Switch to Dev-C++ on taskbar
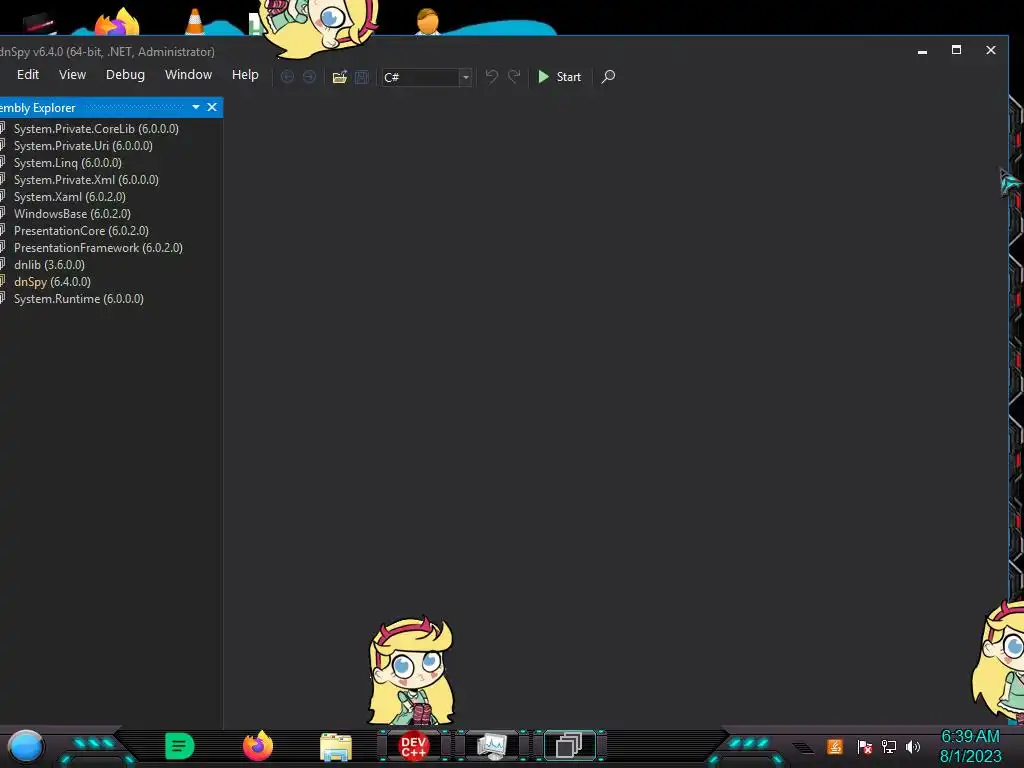This screenshot has height=768, width=1024. [413, 746]
